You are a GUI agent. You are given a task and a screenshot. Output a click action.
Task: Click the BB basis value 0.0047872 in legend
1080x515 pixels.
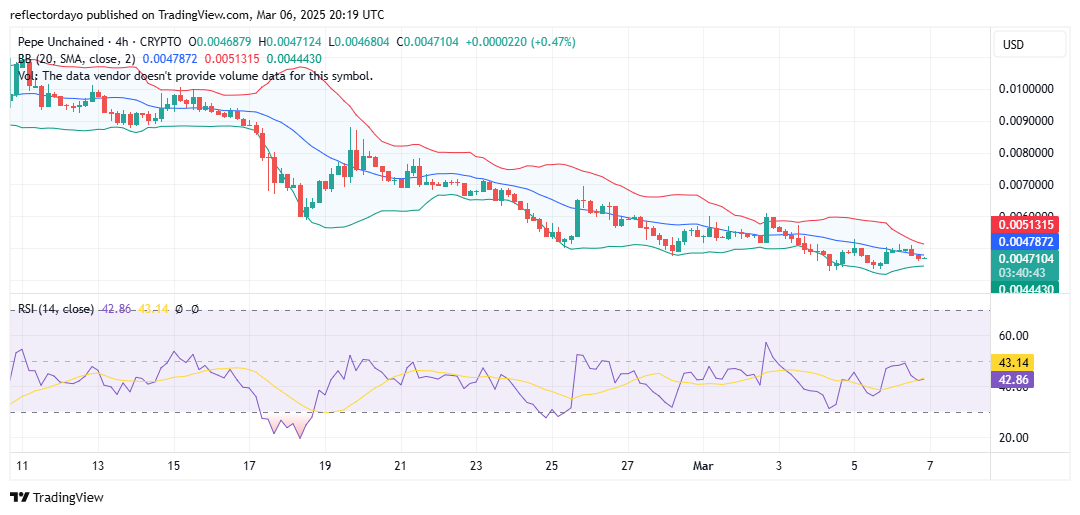(x=169, y=59)
